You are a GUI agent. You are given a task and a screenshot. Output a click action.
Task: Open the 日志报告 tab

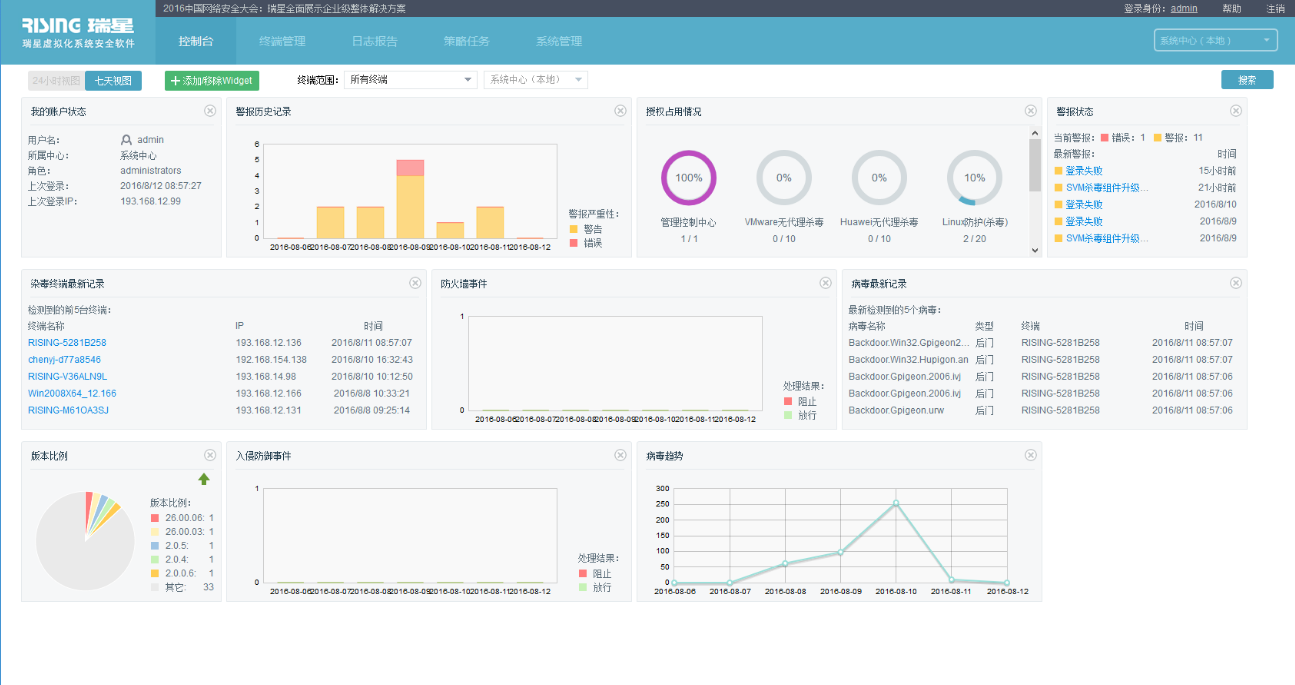click(x=375, y=41)
